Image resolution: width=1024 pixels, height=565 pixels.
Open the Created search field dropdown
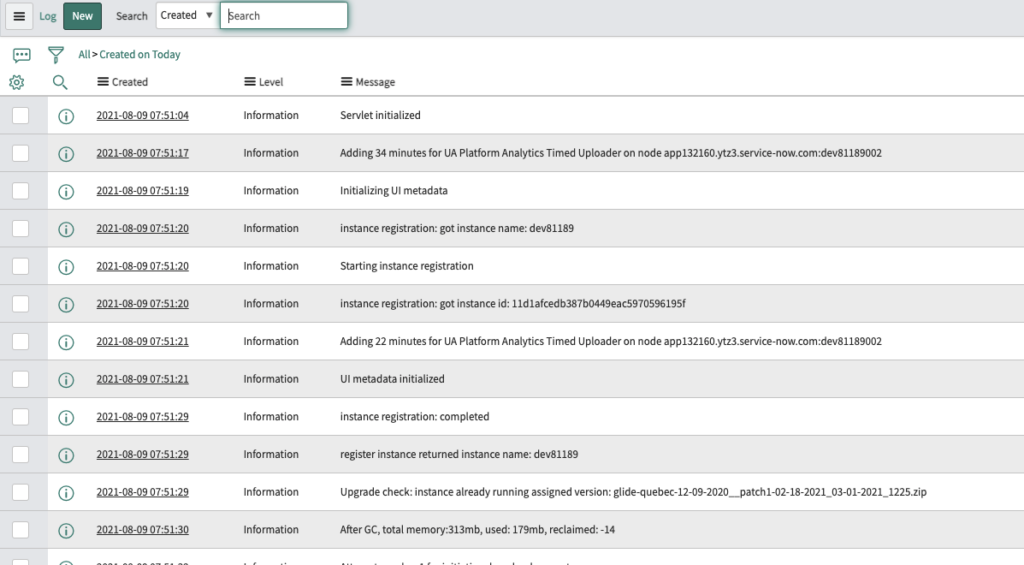click(186, 16)
